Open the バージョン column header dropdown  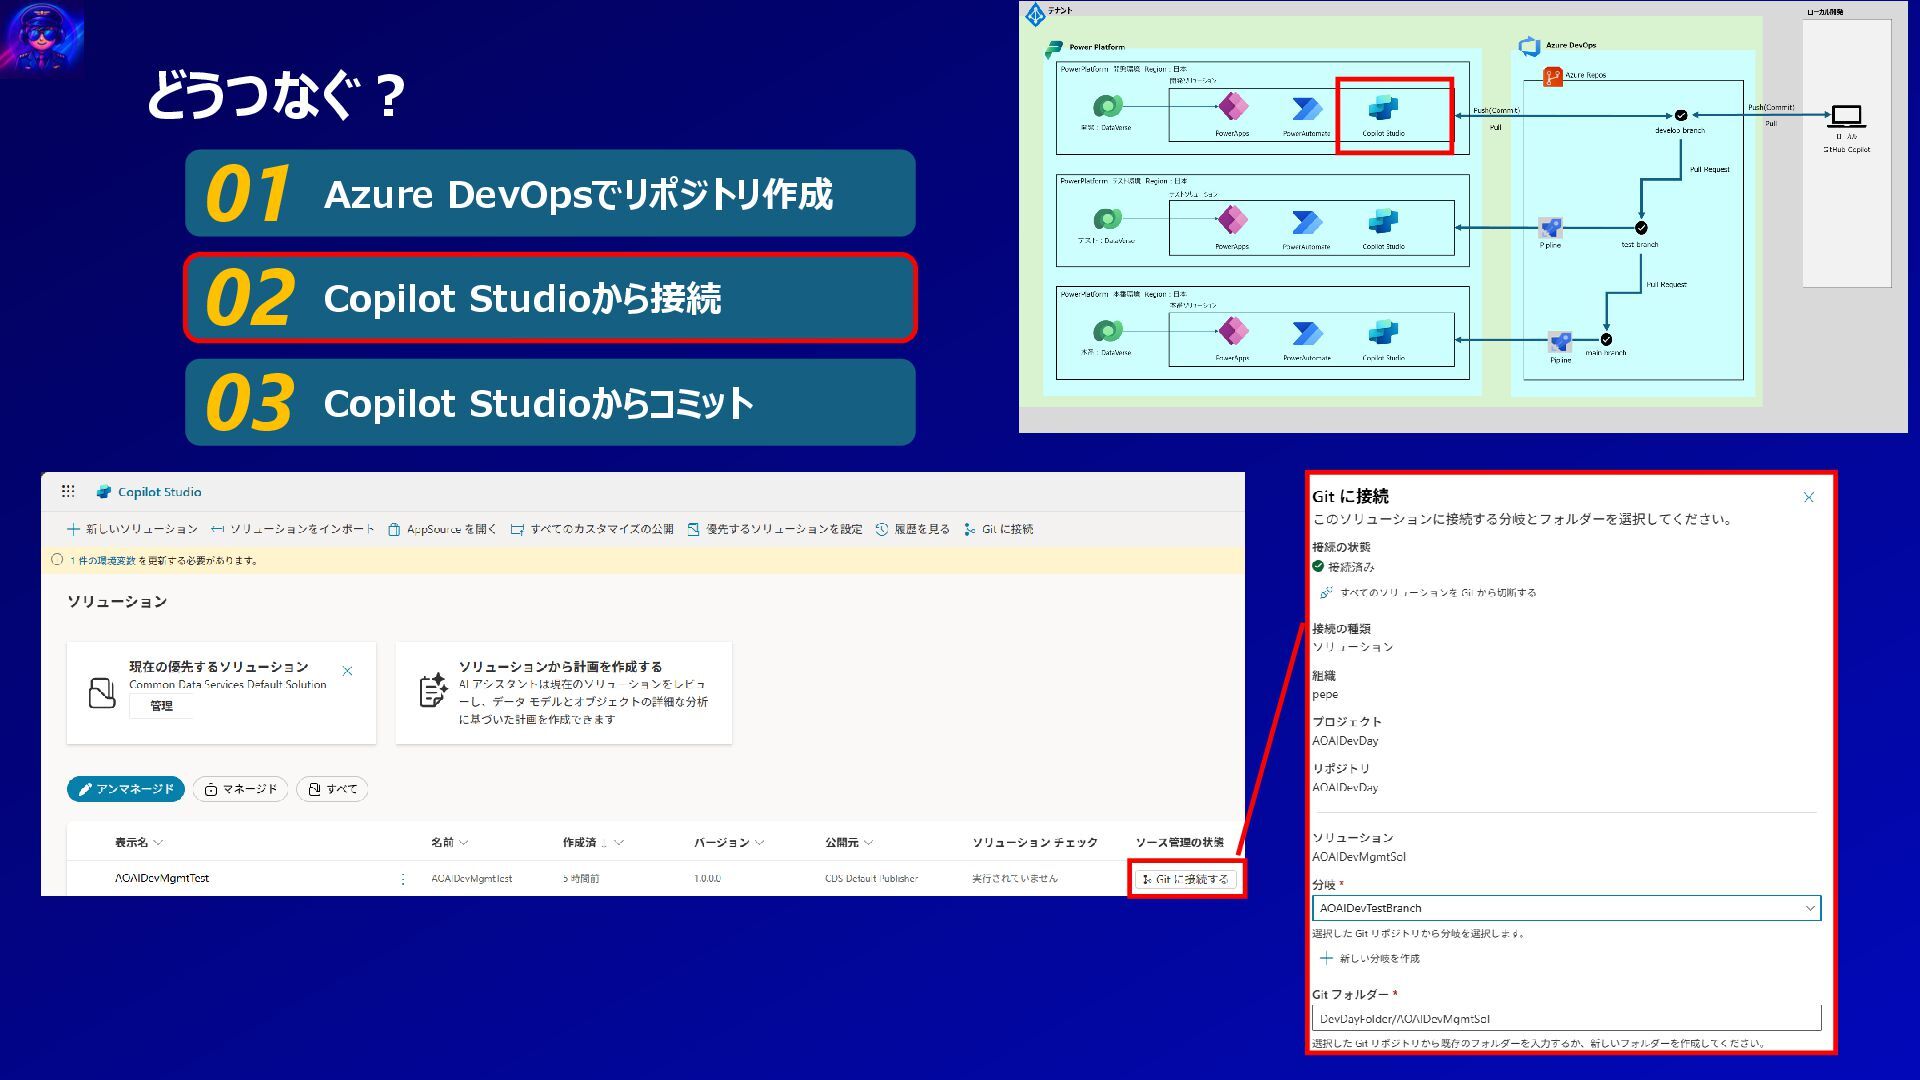729,842
